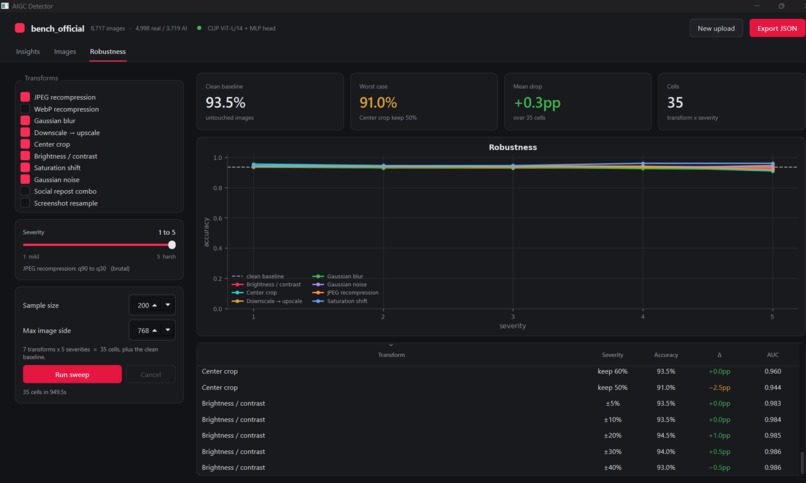Click JPEG recompression legend marker
Image resolution: width=806 pixels, height=483 pixels.
click(318, 293)
